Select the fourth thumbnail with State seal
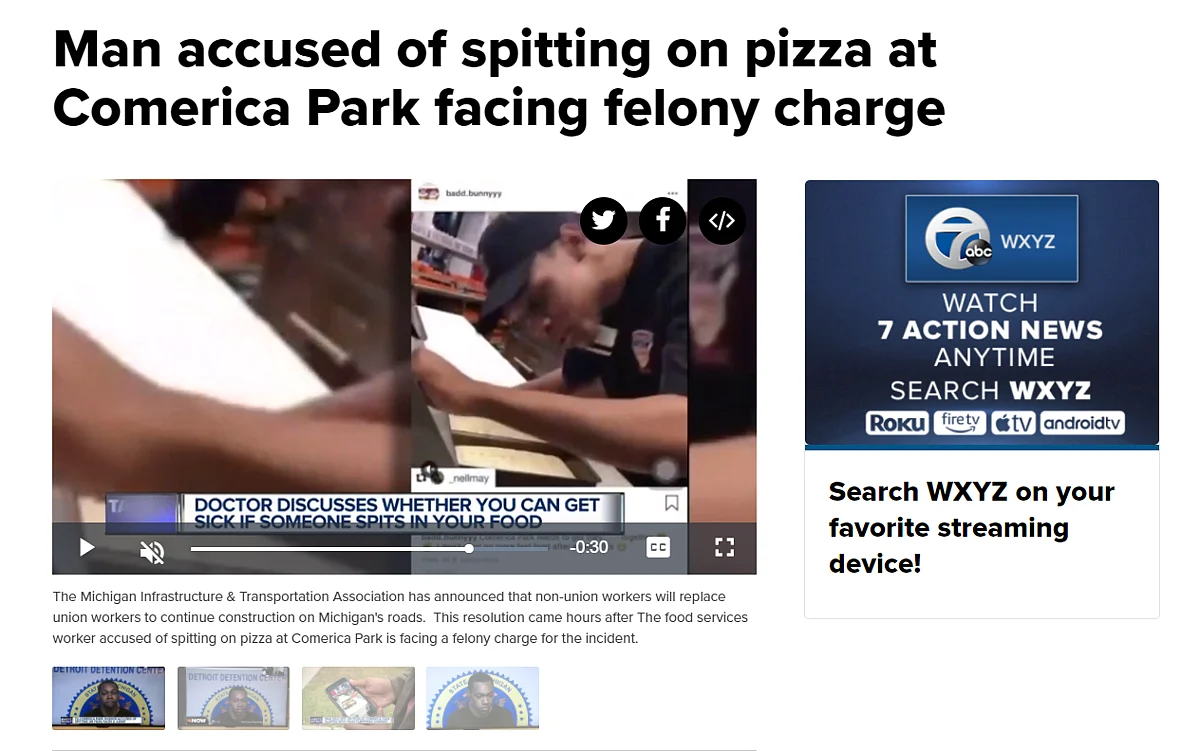 (482, 698)
